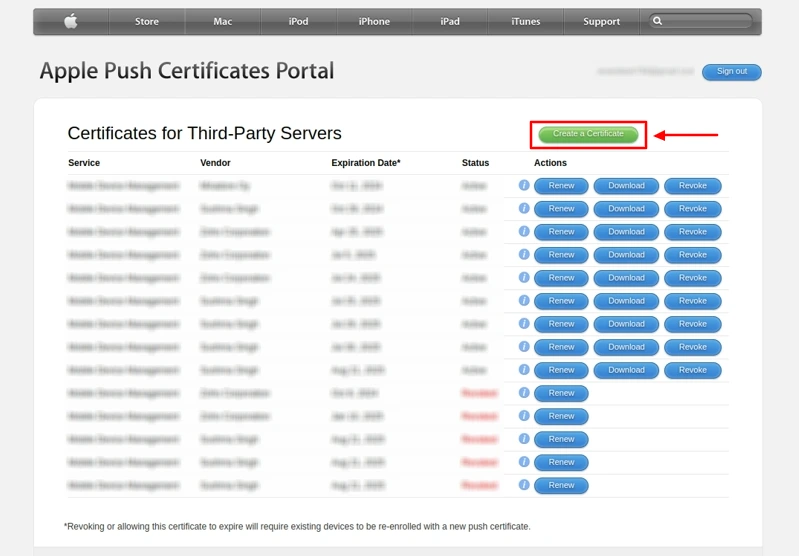The width and height of the screenshot is (799, 556).
Task: Open info icon in the ninth certificate row
Action: click(524, 369)
